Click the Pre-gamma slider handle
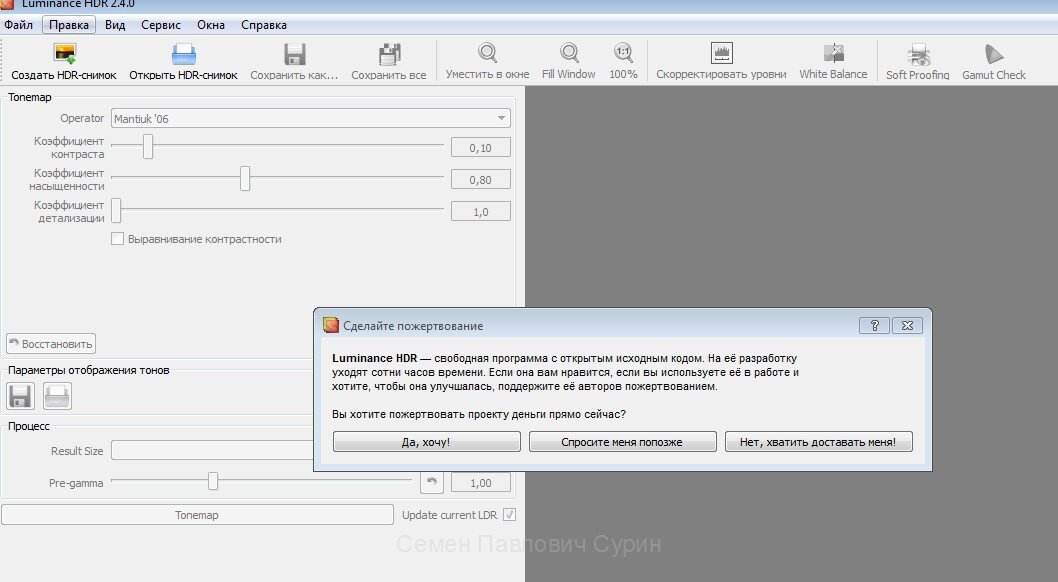The image size is (1058, 582). point(213,481)
